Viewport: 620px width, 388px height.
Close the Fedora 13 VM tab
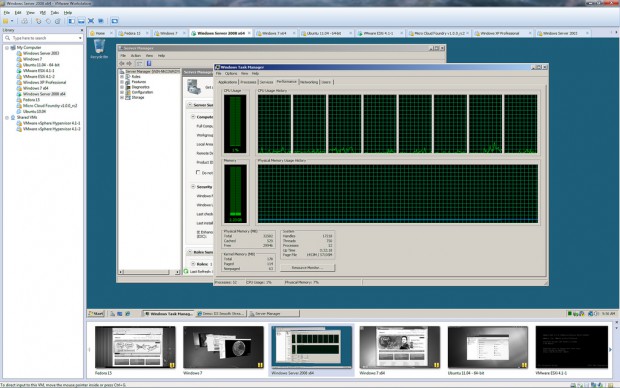[x=147, y=33]
